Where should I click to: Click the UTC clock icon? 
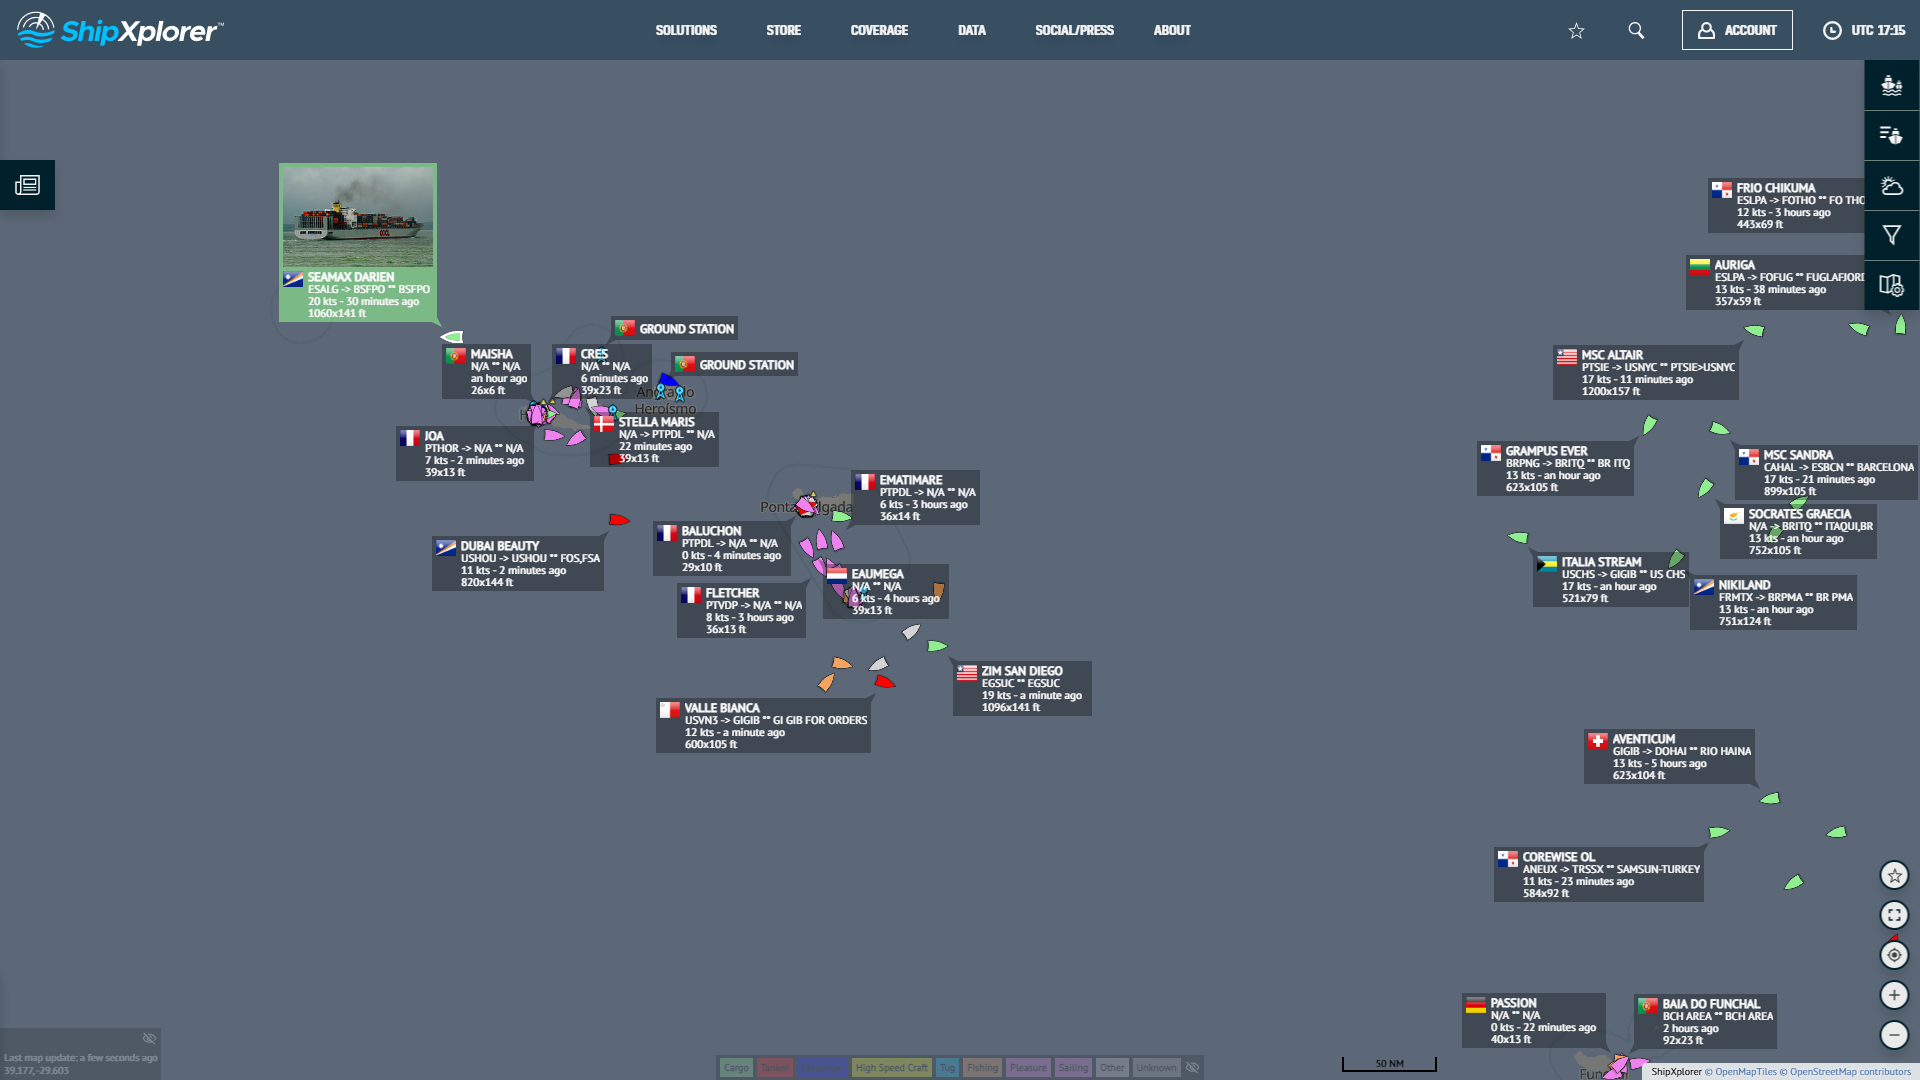(x=1832, y=31)
